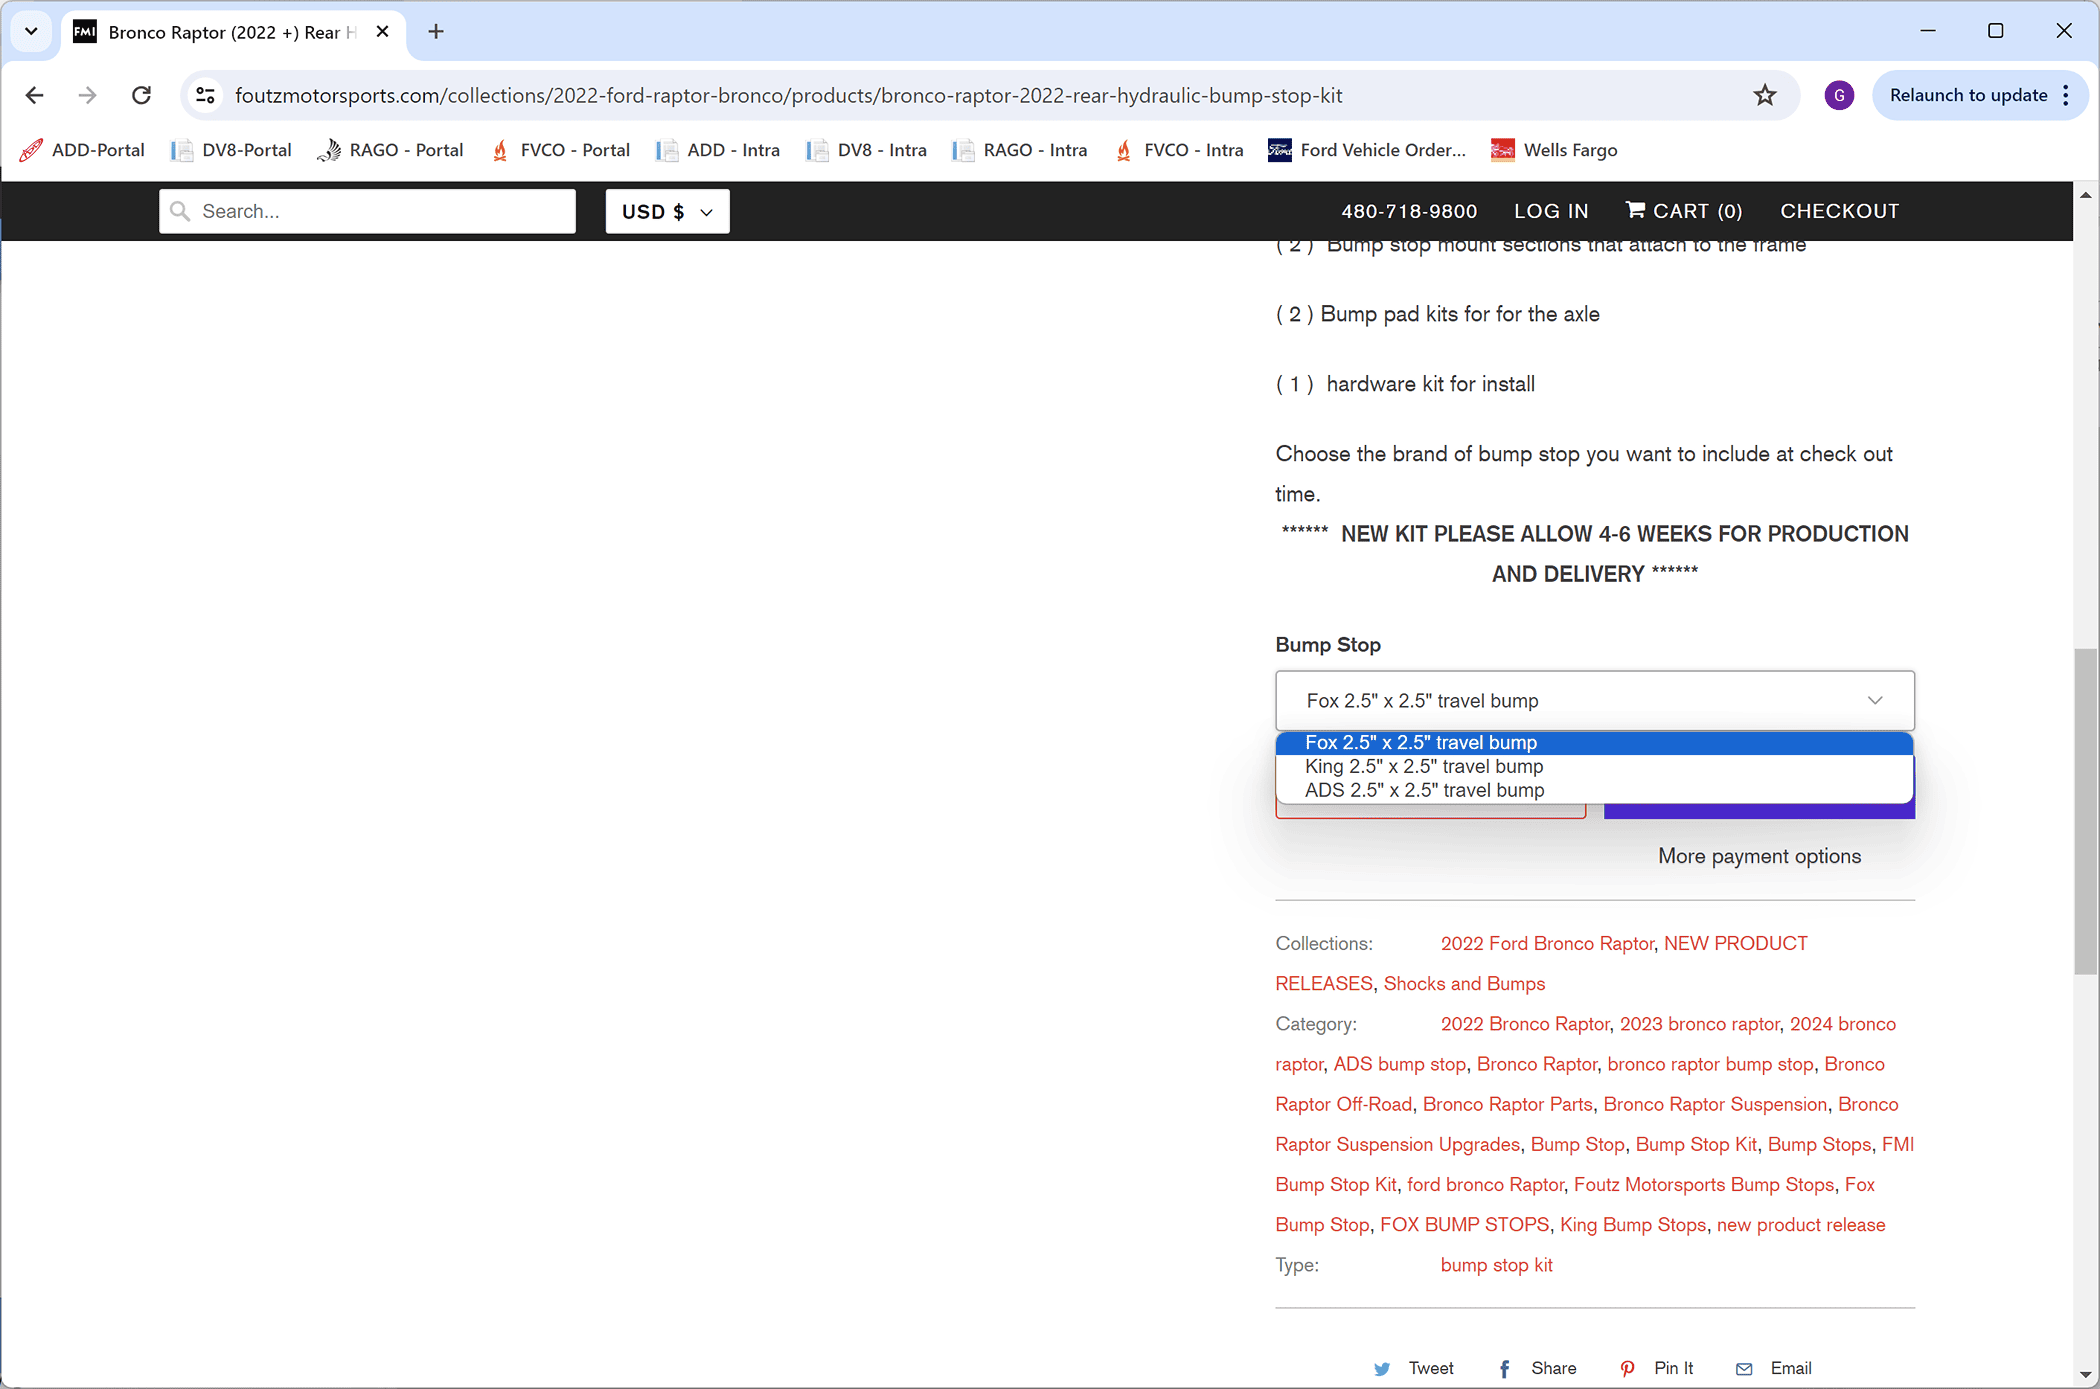Screen dimensions: 2100x1389
Task: Open the RAGO - Portal bookmark
Action: pyautogui.click(x=390, y=150)
